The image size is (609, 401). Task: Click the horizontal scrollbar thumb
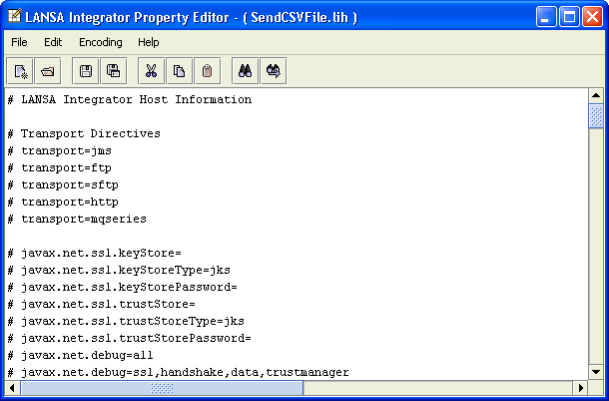pyautogui.click(x=162, y=387)
